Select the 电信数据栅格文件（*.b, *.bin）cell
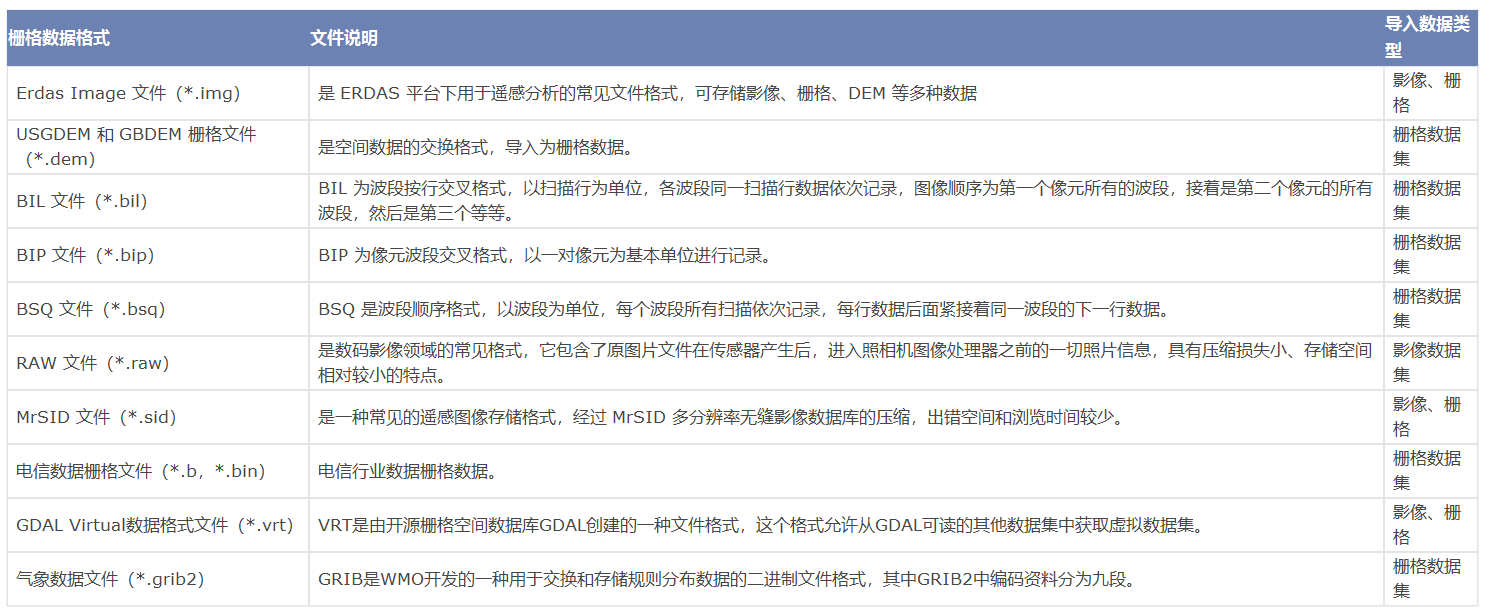The width and height of the screenshot is (1494, 616). click(158, 471)
